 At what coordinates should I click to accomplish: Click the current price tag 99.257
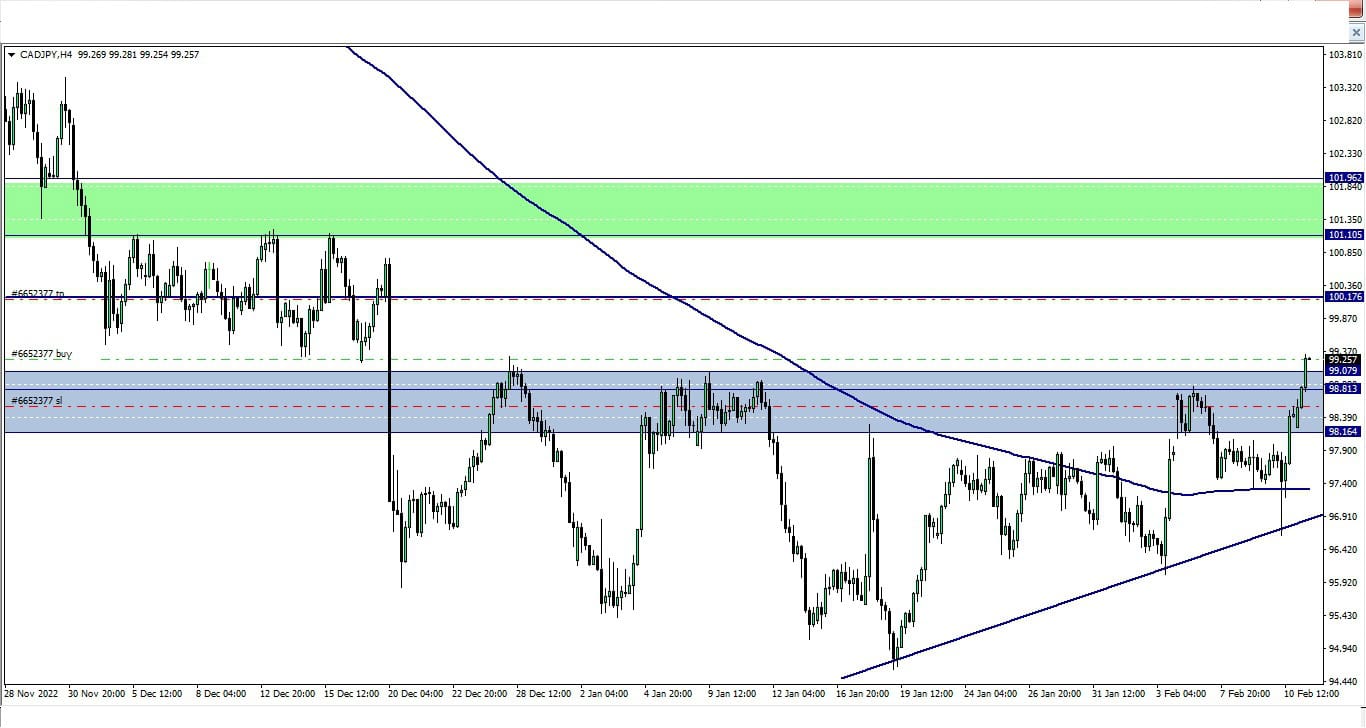pyautogui.click(x=1344, y=359)
